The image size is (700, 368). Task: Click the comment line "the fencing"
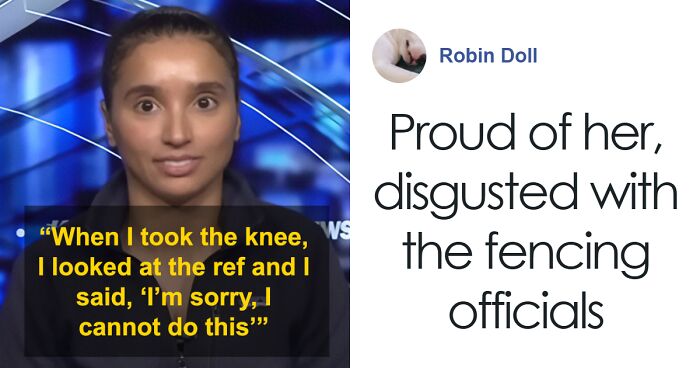click(526, 253)
